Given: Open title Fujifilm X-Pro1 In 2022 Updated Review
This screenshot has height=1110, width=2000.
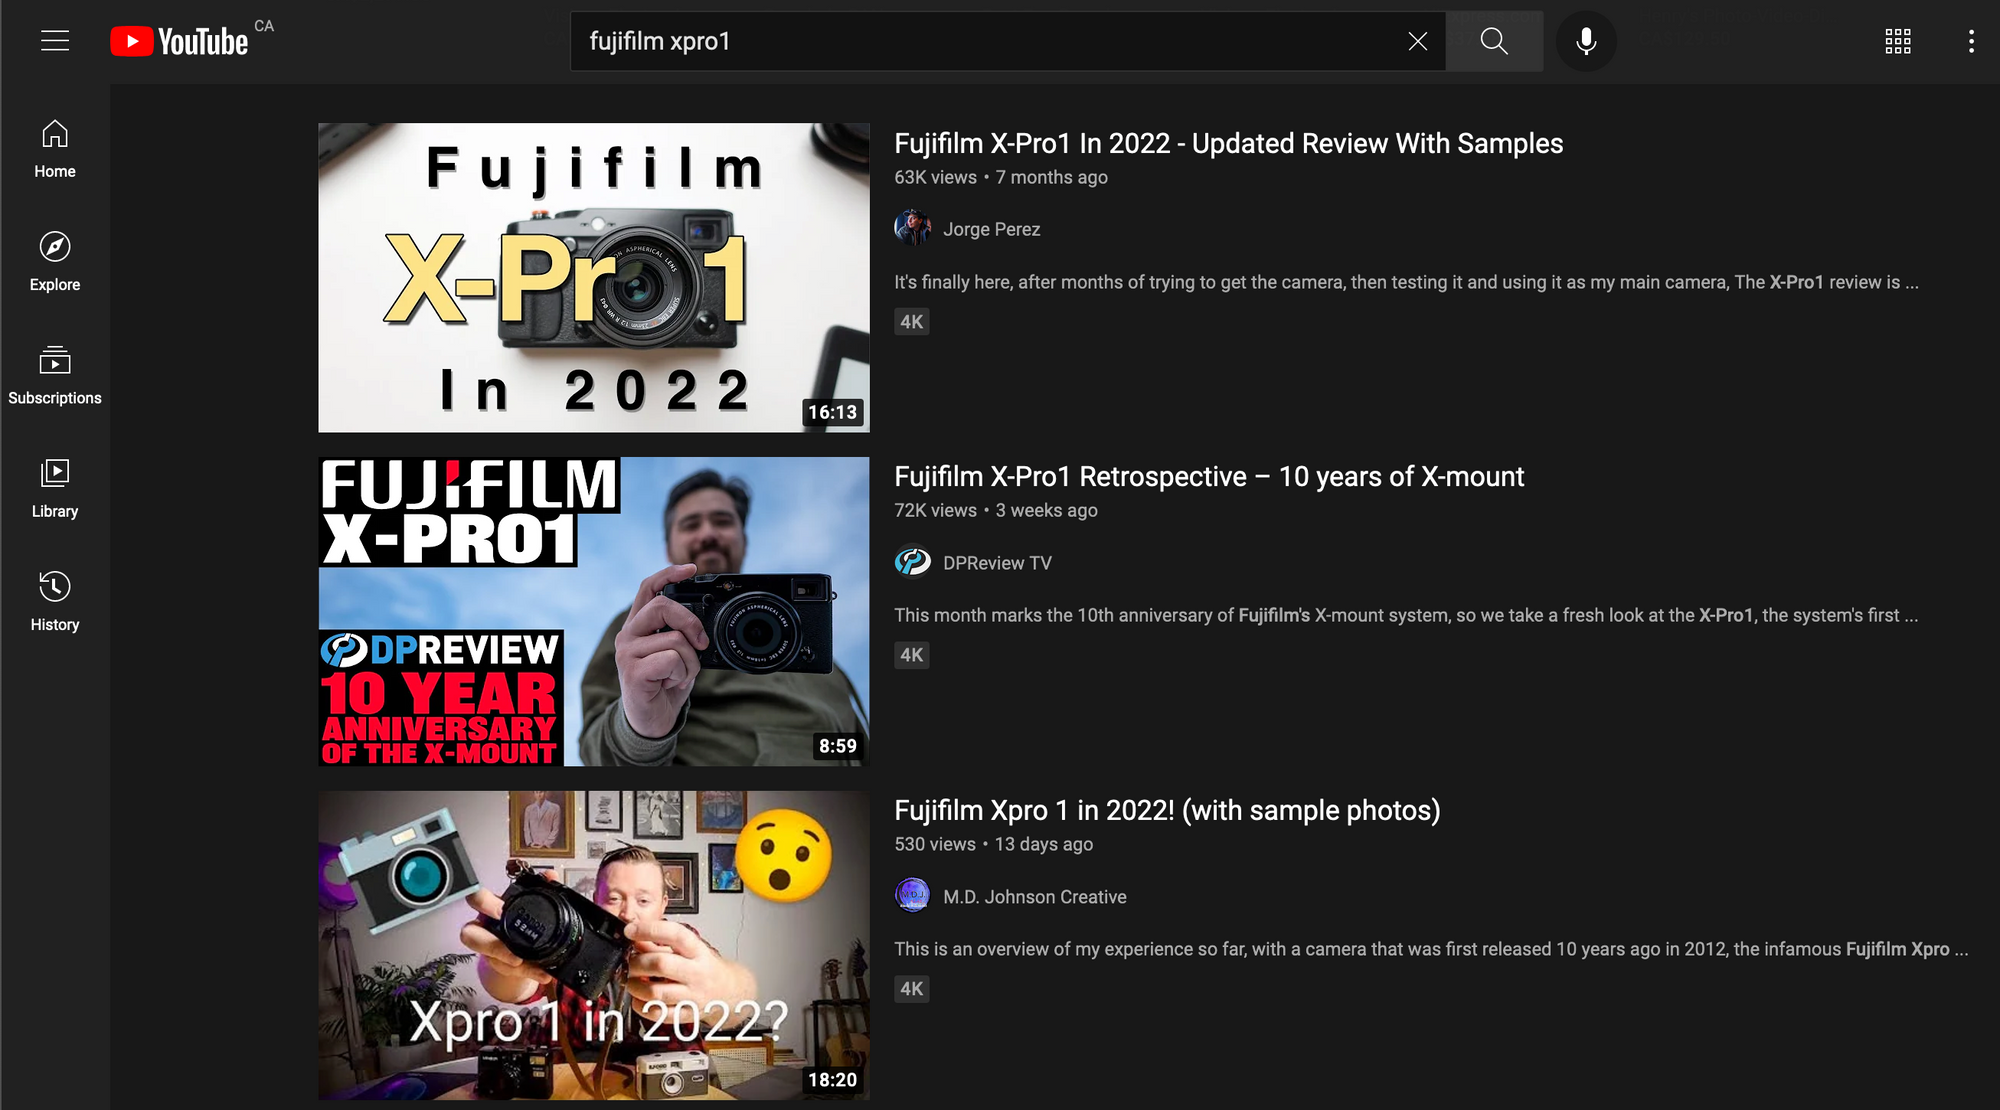Looking at the screenshot, I should (1228, 144).
